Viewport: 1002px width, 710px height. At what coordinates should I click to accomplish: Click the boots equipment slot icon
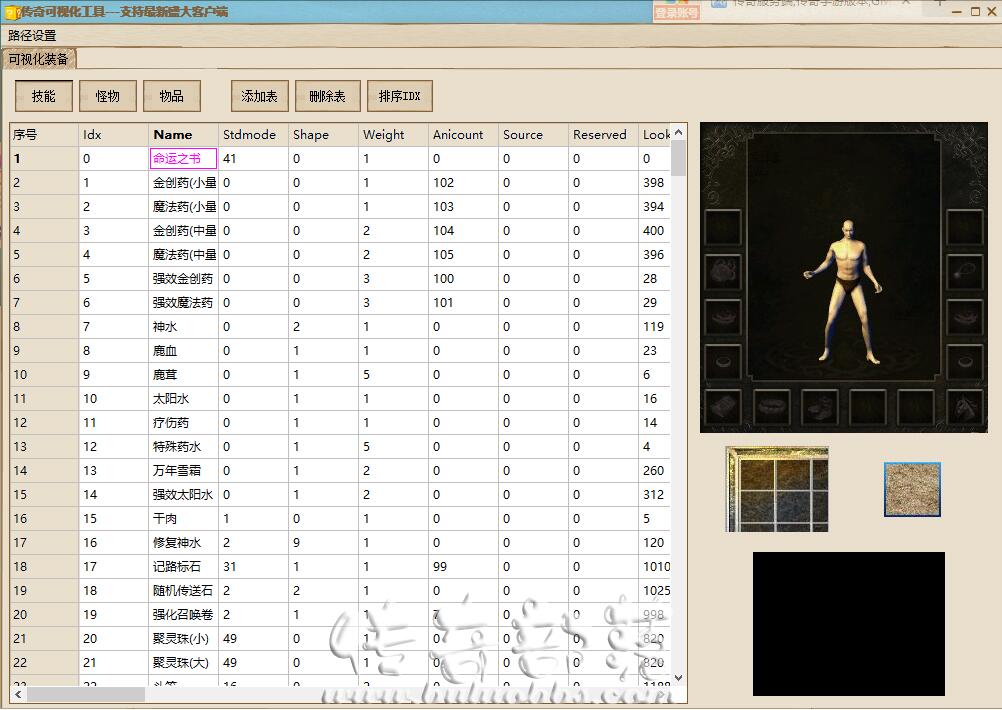819,408
